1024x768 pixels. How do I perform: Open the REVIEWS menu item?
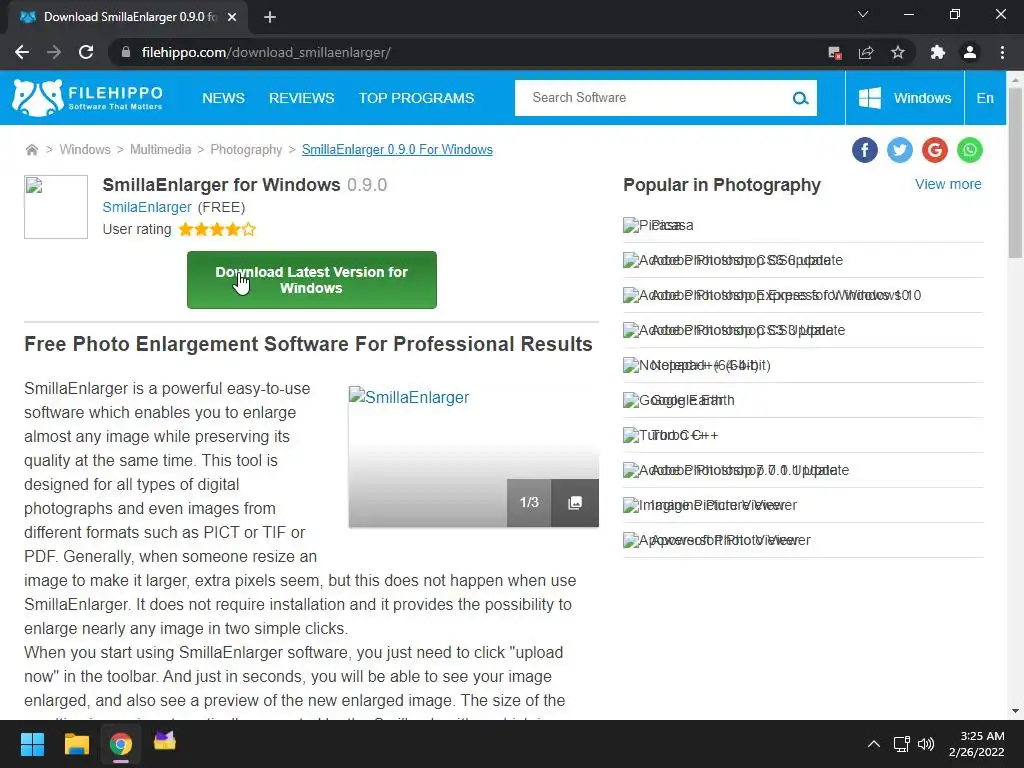click(302, 98)
